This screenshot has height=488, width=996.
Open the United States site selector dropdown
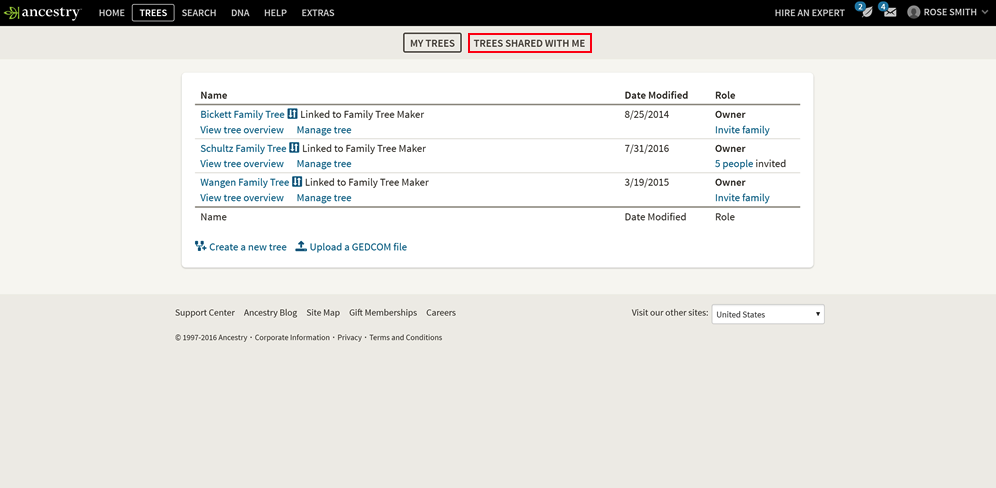(768, 314)
